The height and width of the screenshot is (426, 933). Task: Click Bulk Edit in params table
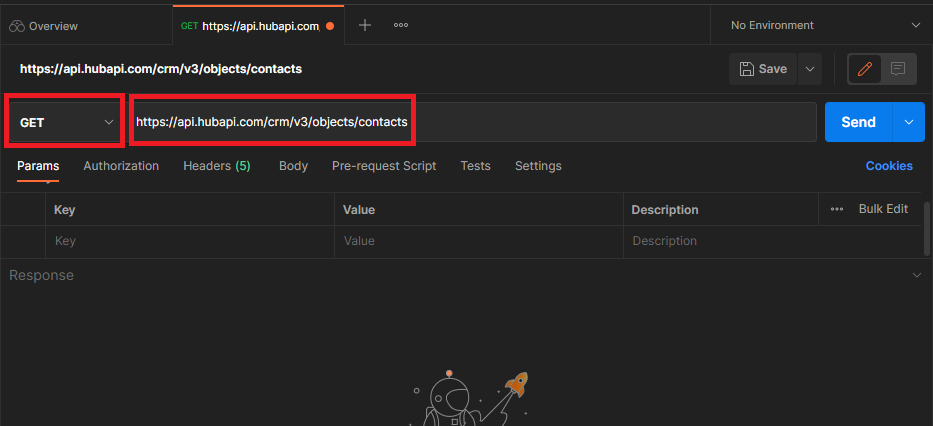click(x=883, y=209)
